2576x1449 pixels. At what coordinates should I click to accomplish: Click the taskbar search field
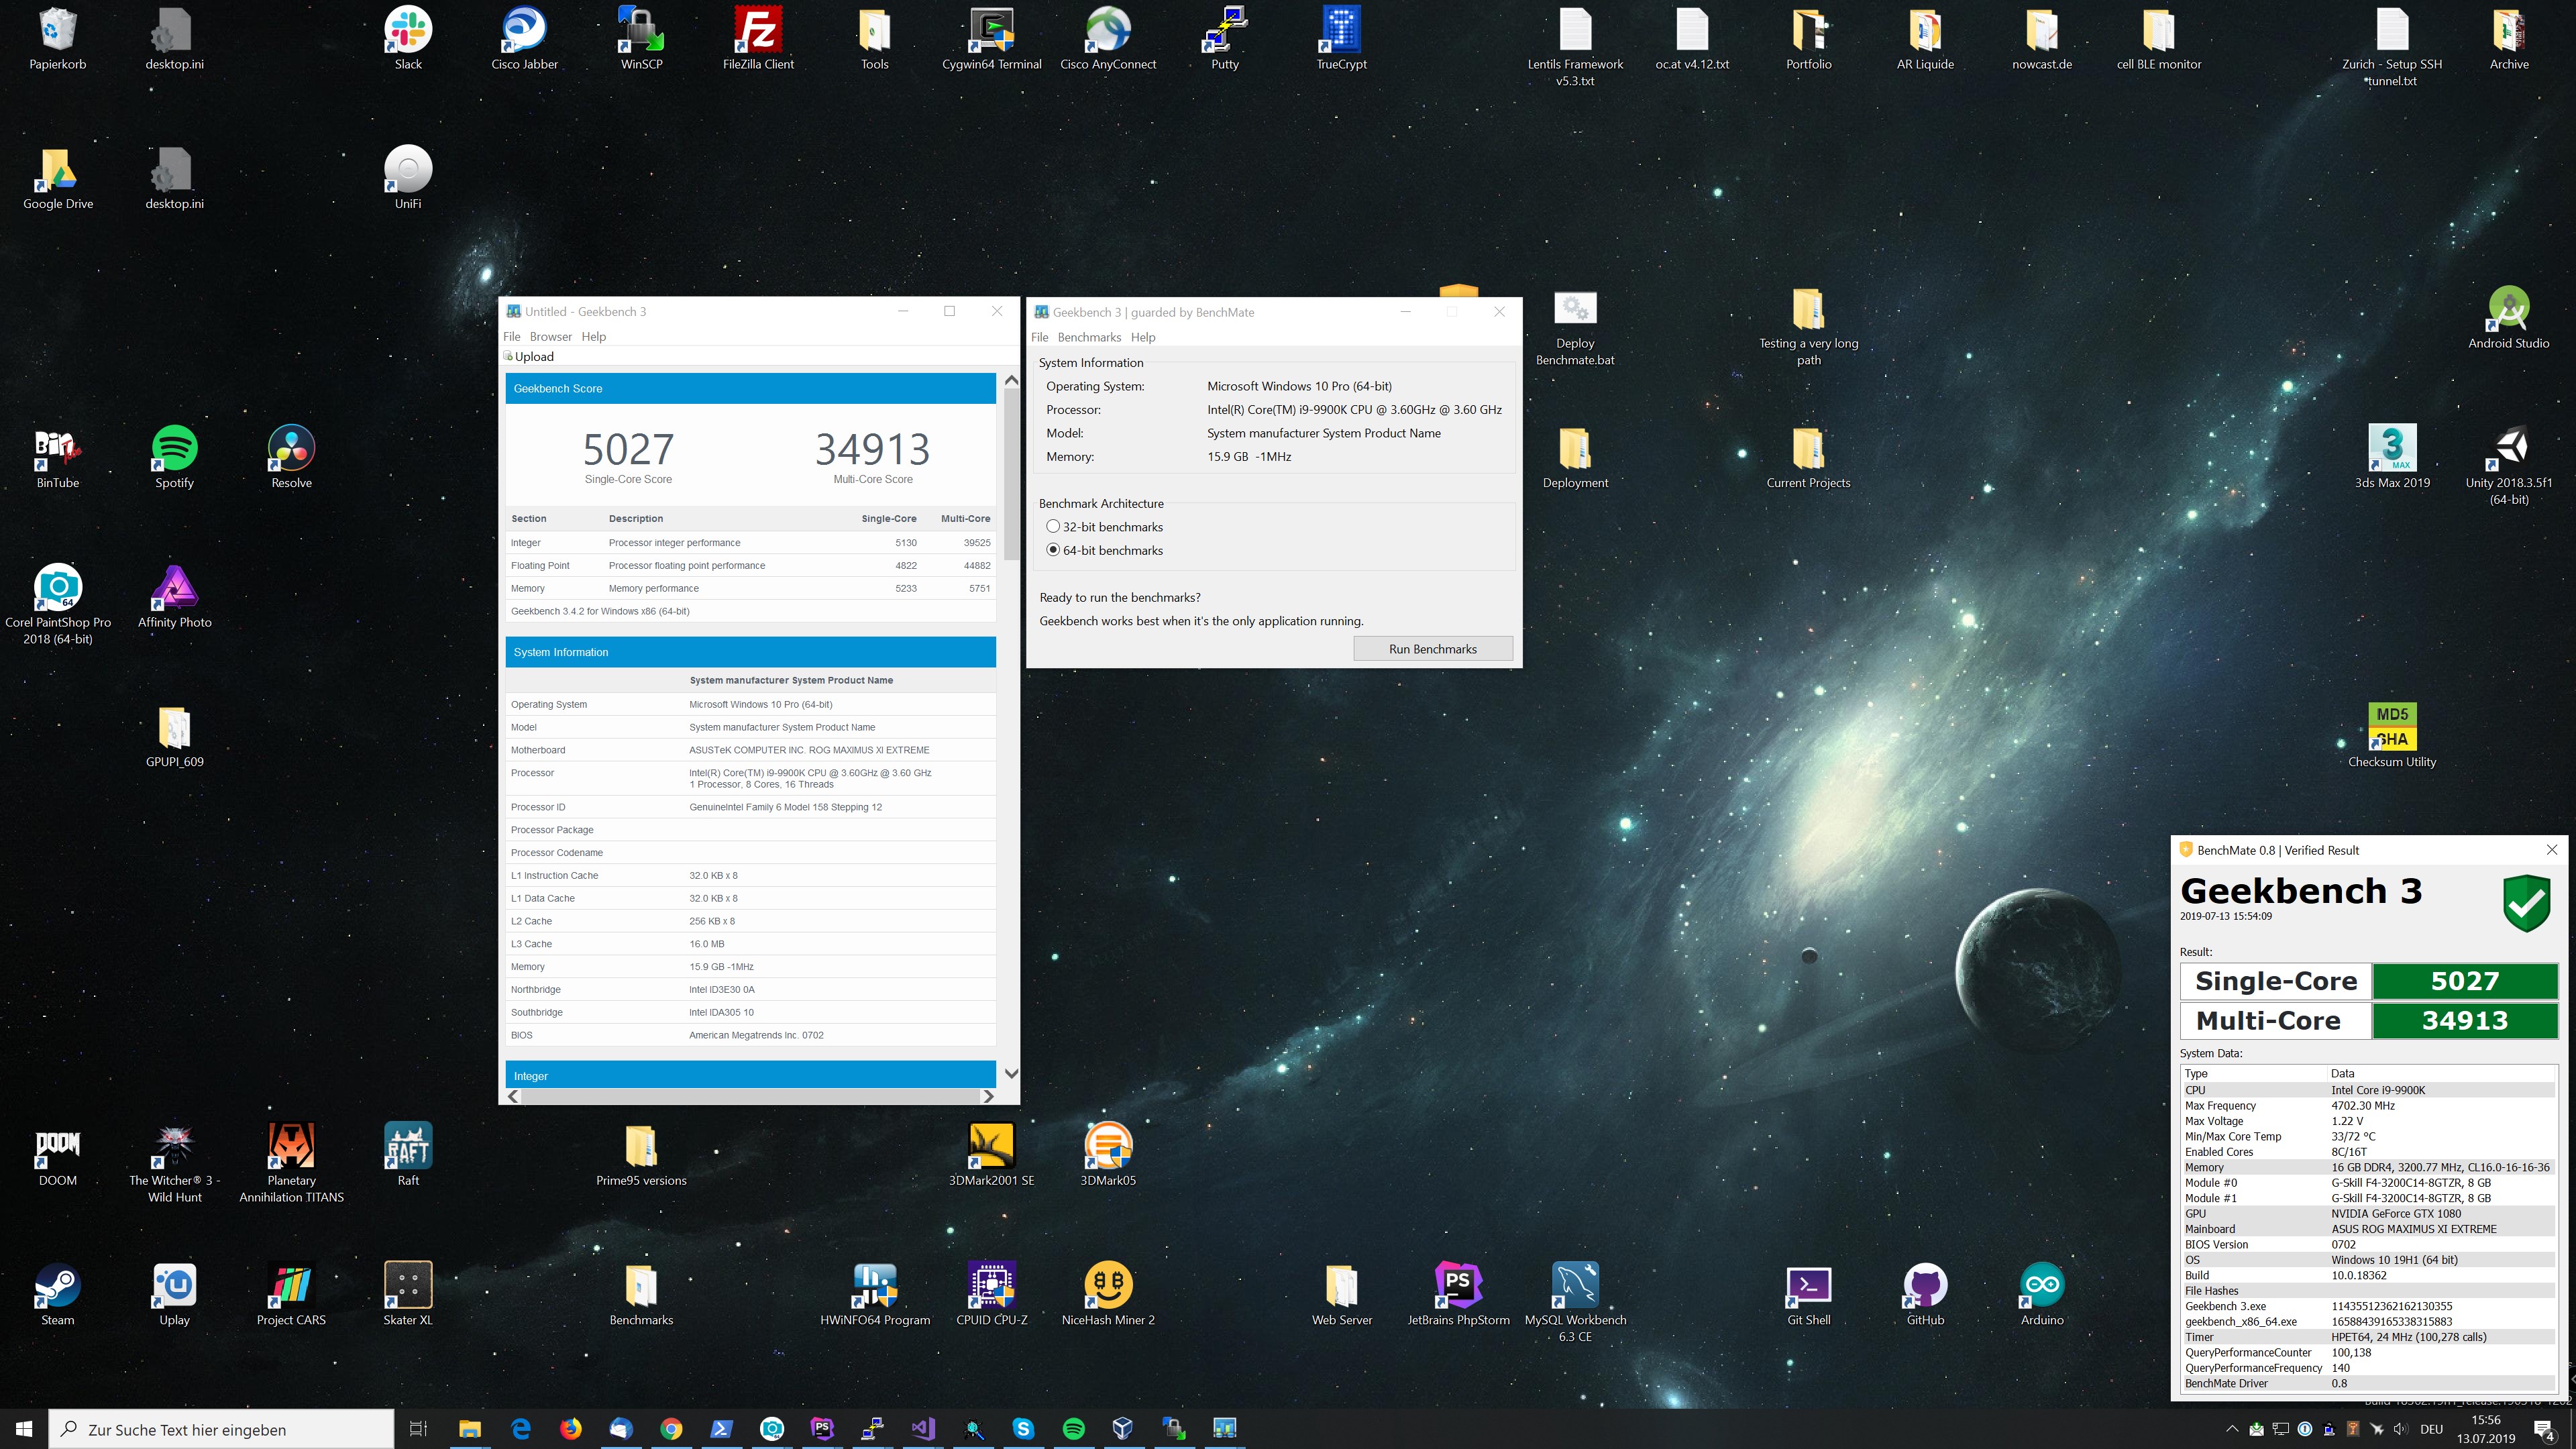[x=221, y=1429]
